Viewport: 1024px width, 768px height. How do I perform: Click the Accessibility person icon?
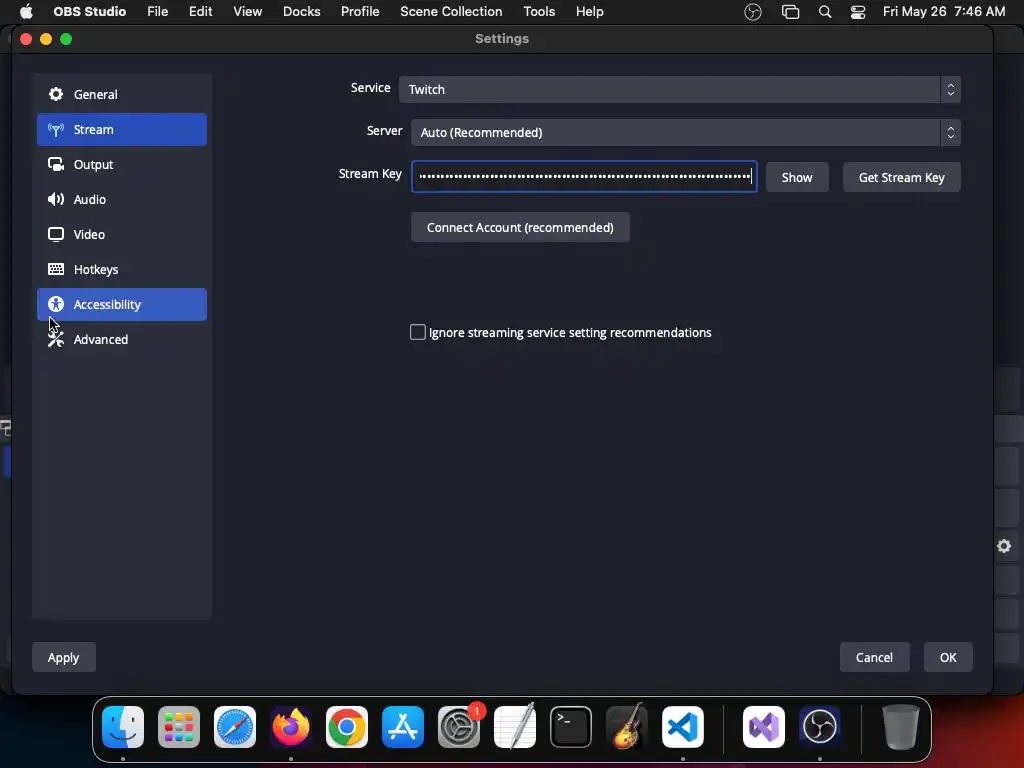point(56,304)
